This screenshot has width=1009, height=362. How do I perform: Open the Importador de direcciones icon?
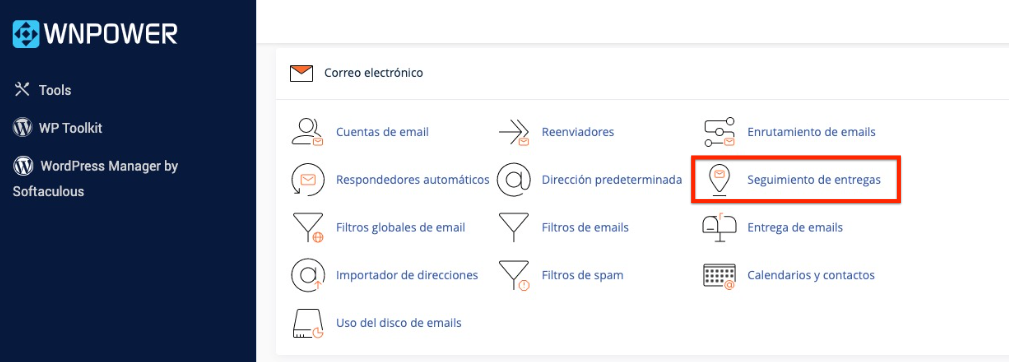pyautogui.click(x=307, y=275)
